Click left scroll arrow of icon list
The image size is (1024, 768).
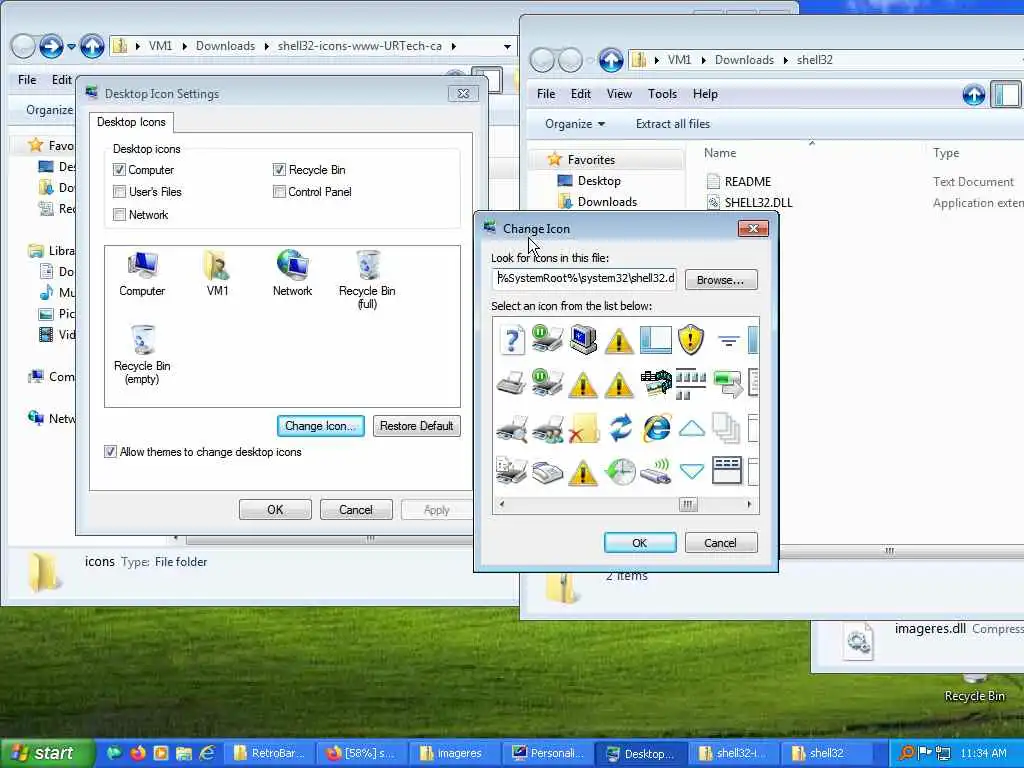502,504
